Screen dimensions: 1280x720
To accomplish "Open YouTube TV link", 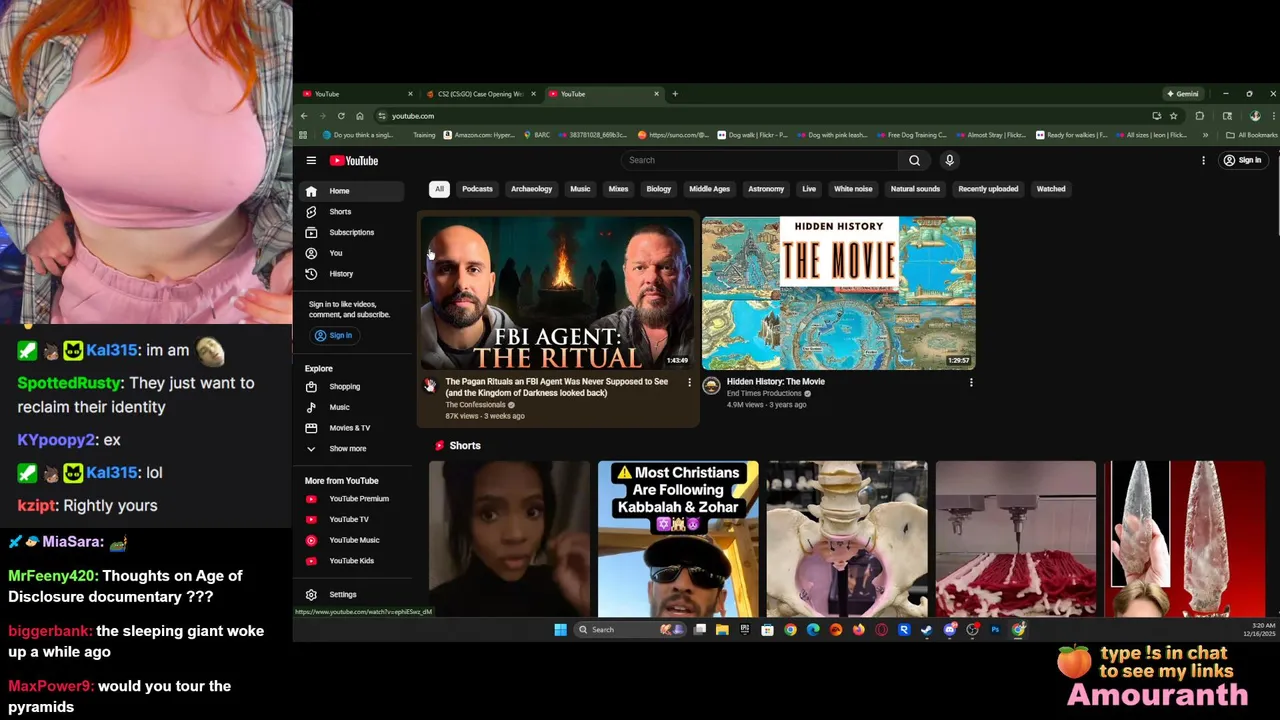I will pos(350,519).
